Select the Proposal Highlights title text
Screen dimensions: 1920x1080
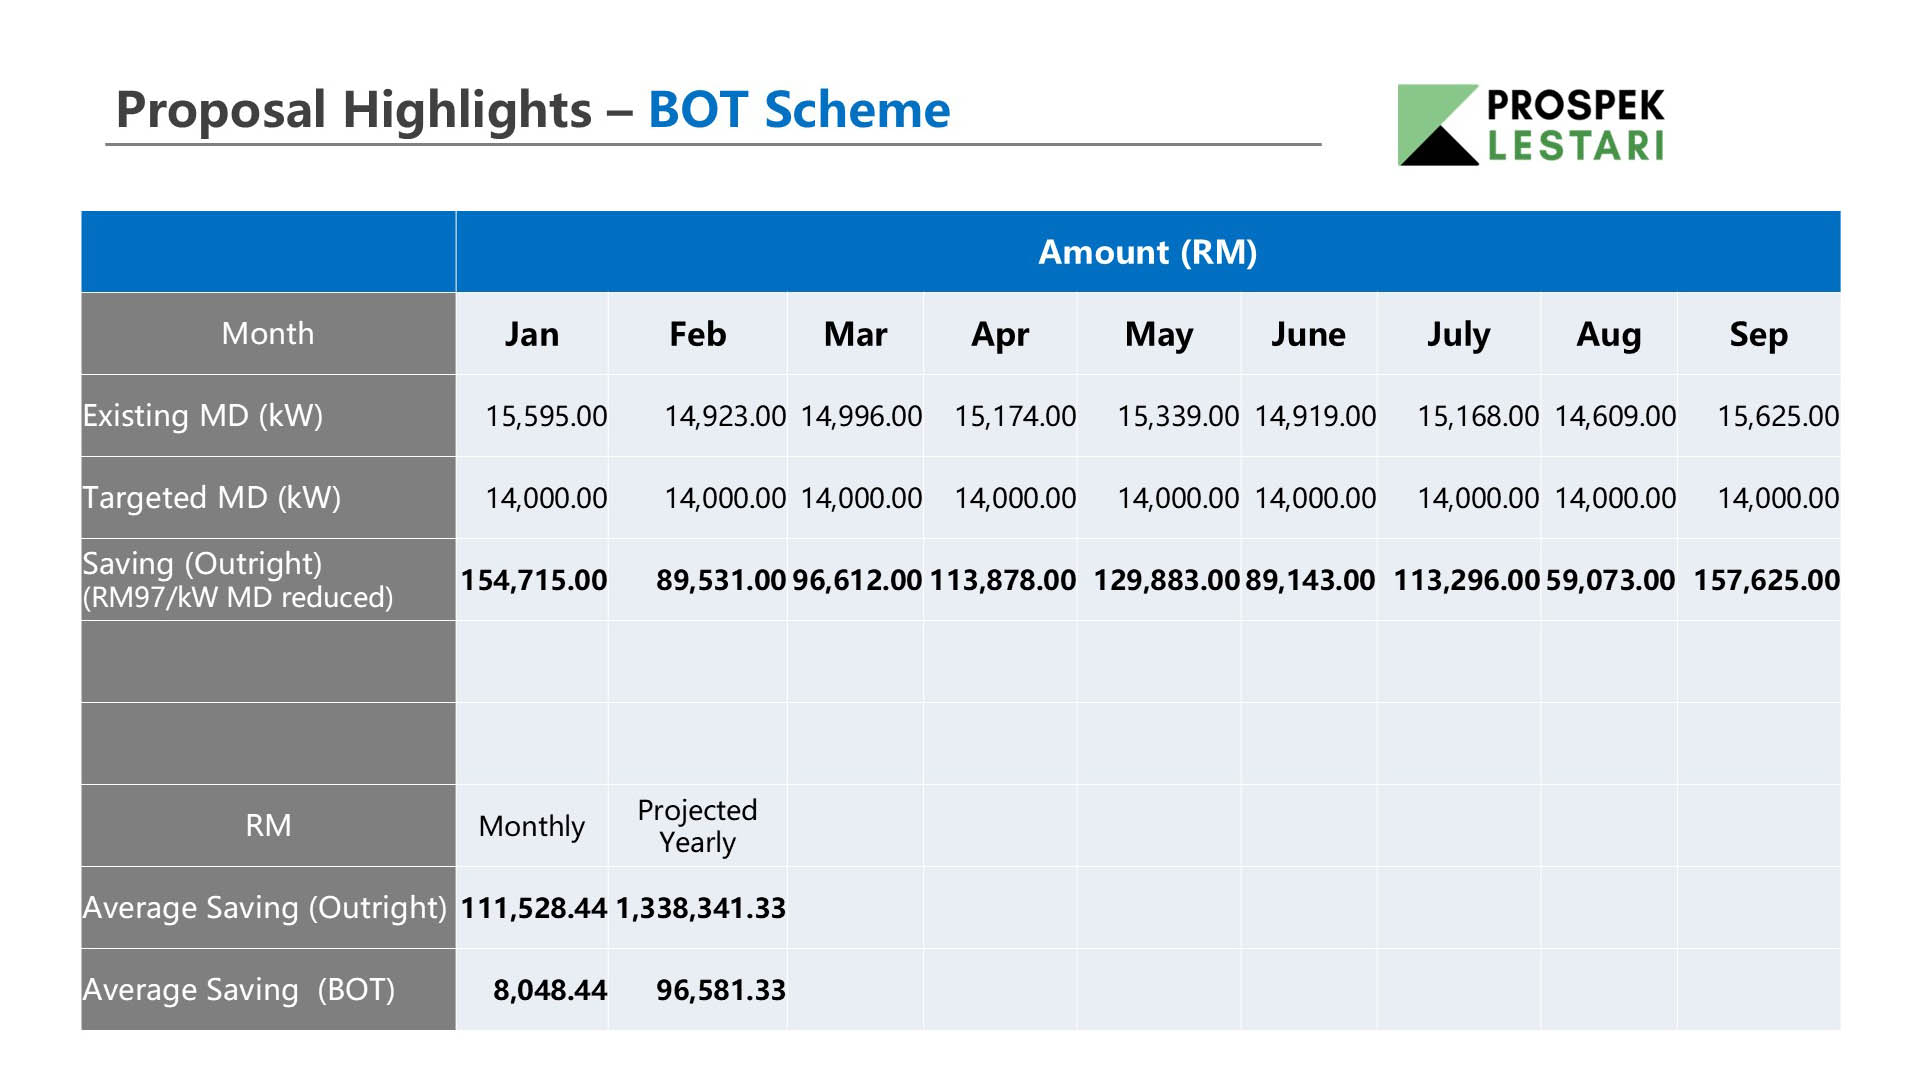tap(353, 109)
